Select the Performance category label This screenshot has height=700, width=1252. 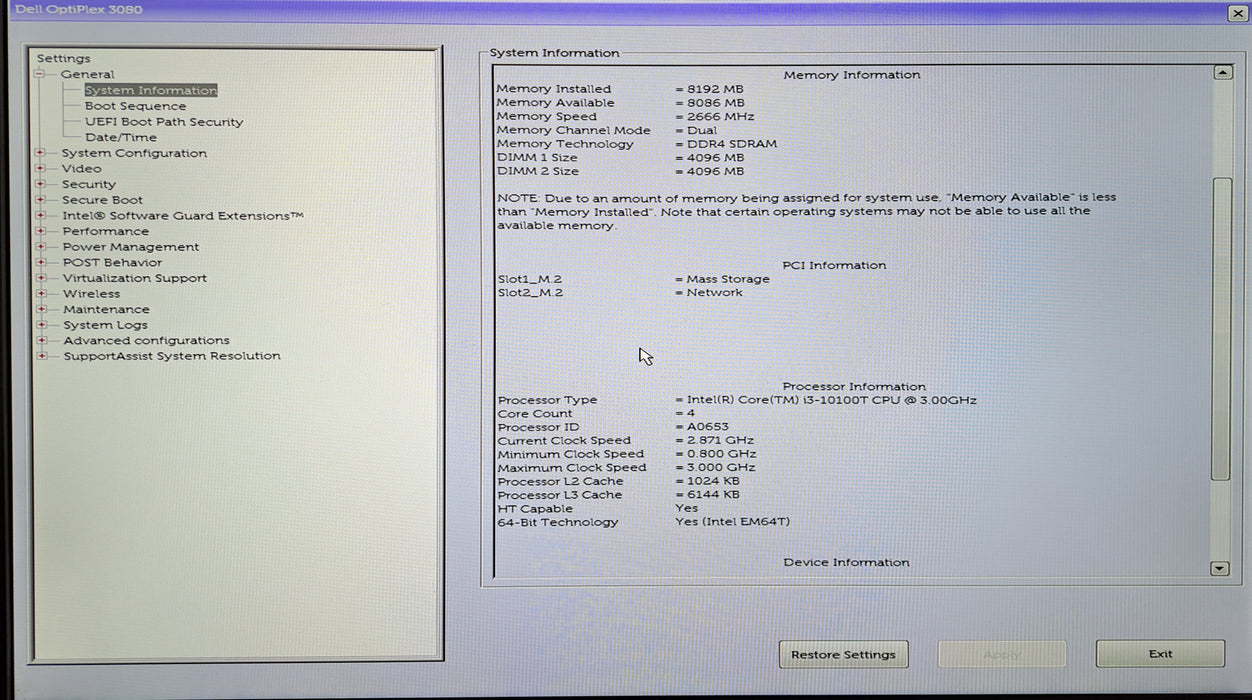(105, 231)
